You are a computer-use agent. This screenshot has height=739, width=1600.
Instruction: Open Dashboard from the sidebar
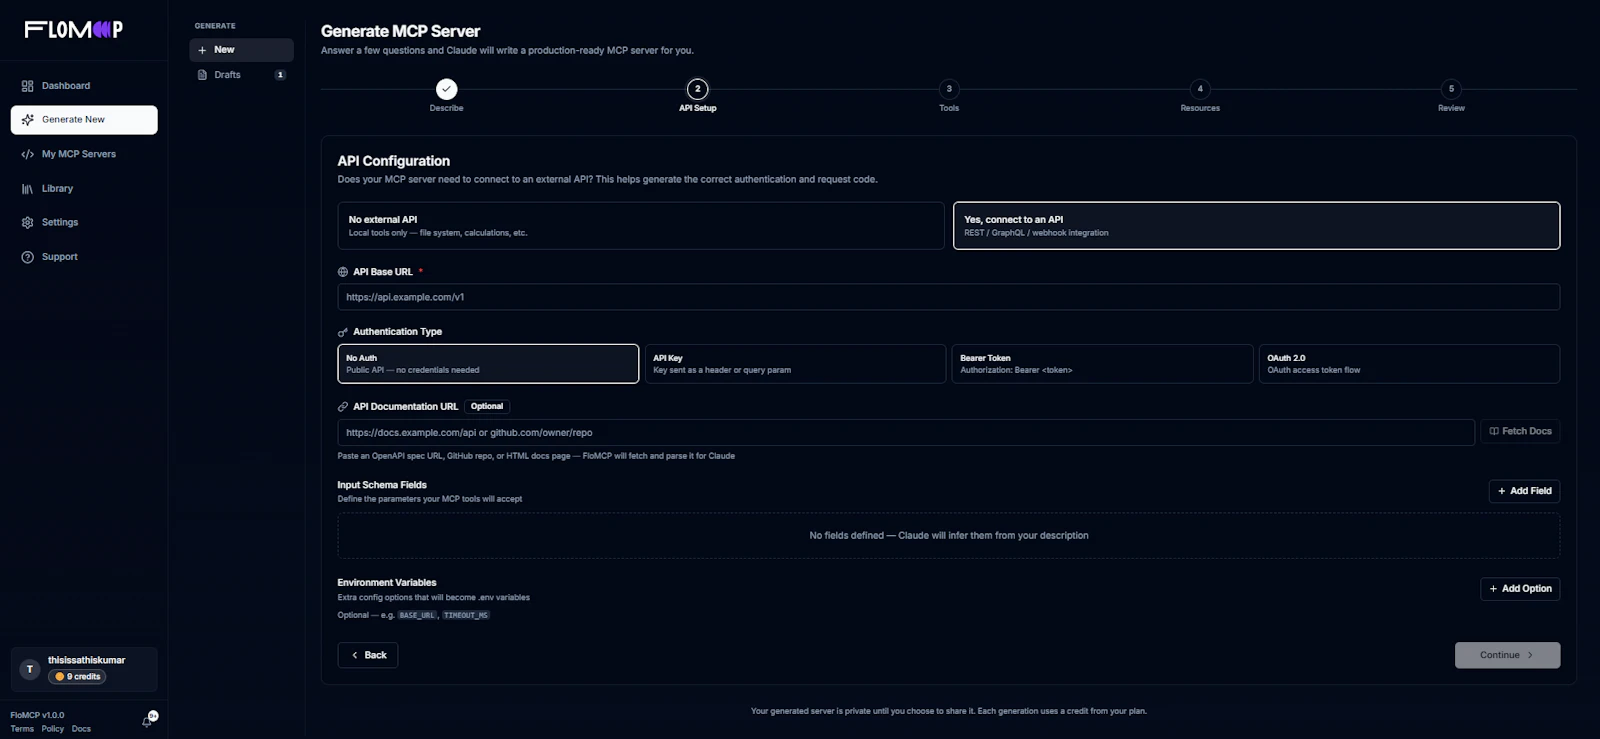coord(84,86)
